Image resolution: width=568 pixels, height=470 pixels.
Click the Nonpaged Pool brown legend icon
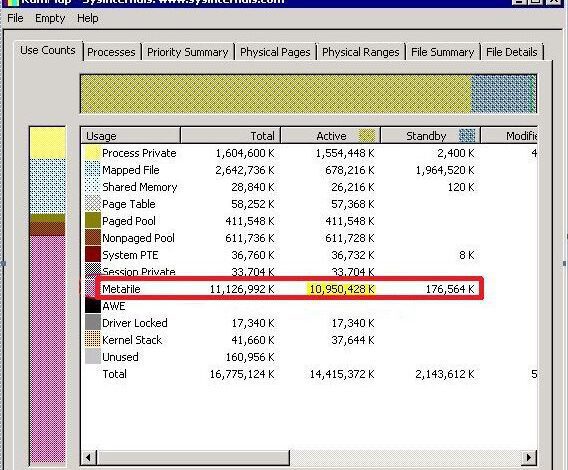tap(92, 238)
